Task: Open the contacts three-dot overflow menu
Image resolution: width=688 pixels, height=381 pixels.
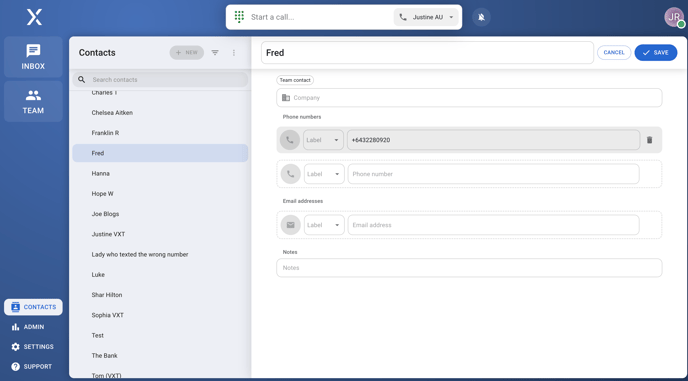Action: 234,53
